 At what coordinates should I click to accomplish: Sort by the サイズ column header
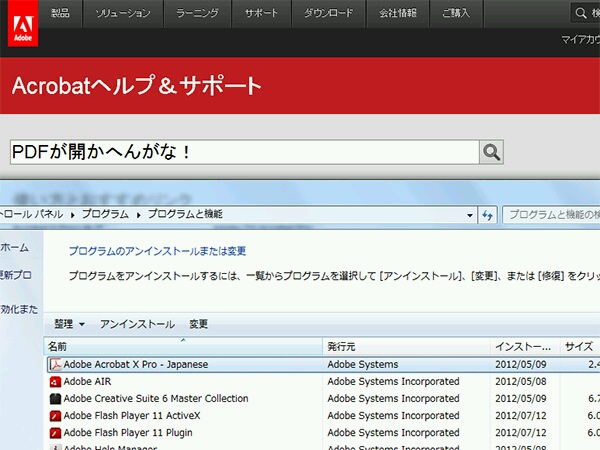coord(580,347)
